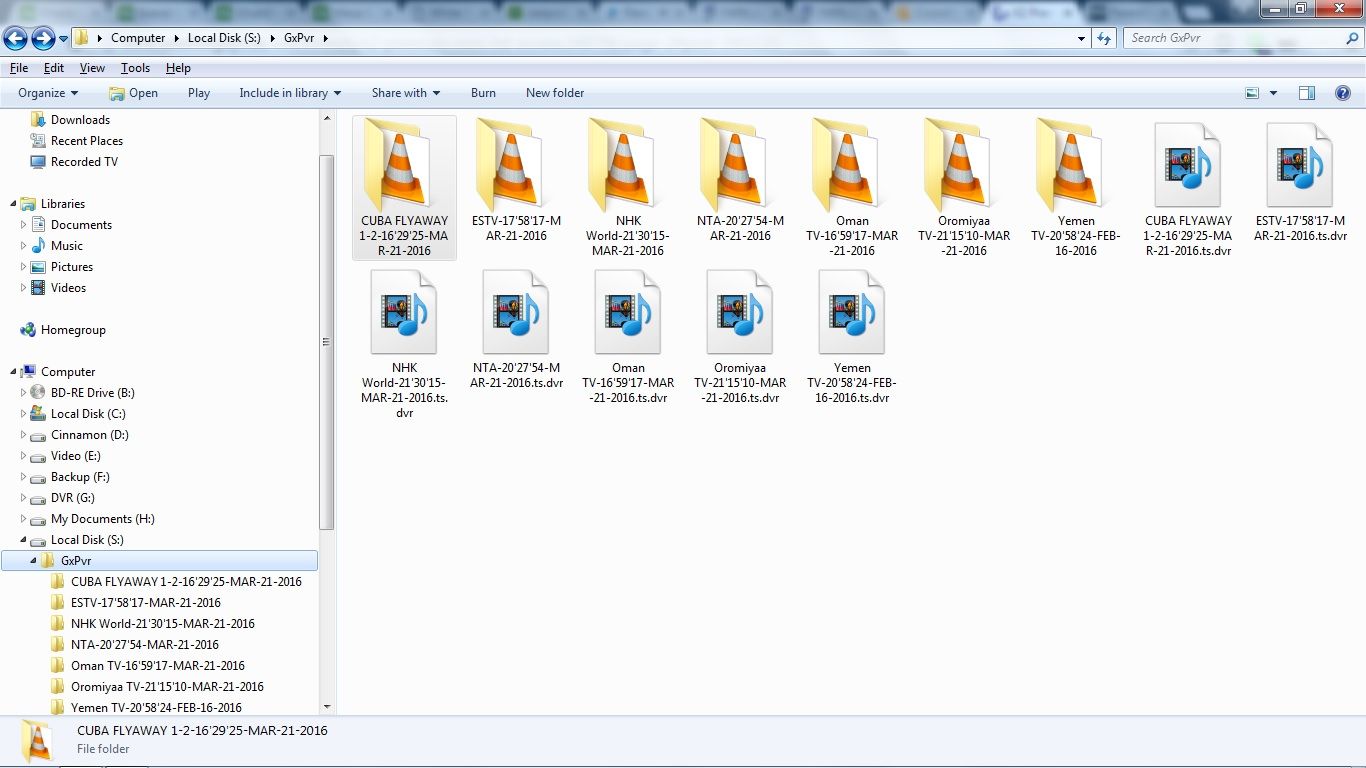Open view options dropdown arrow

(x=1273, y=93)
